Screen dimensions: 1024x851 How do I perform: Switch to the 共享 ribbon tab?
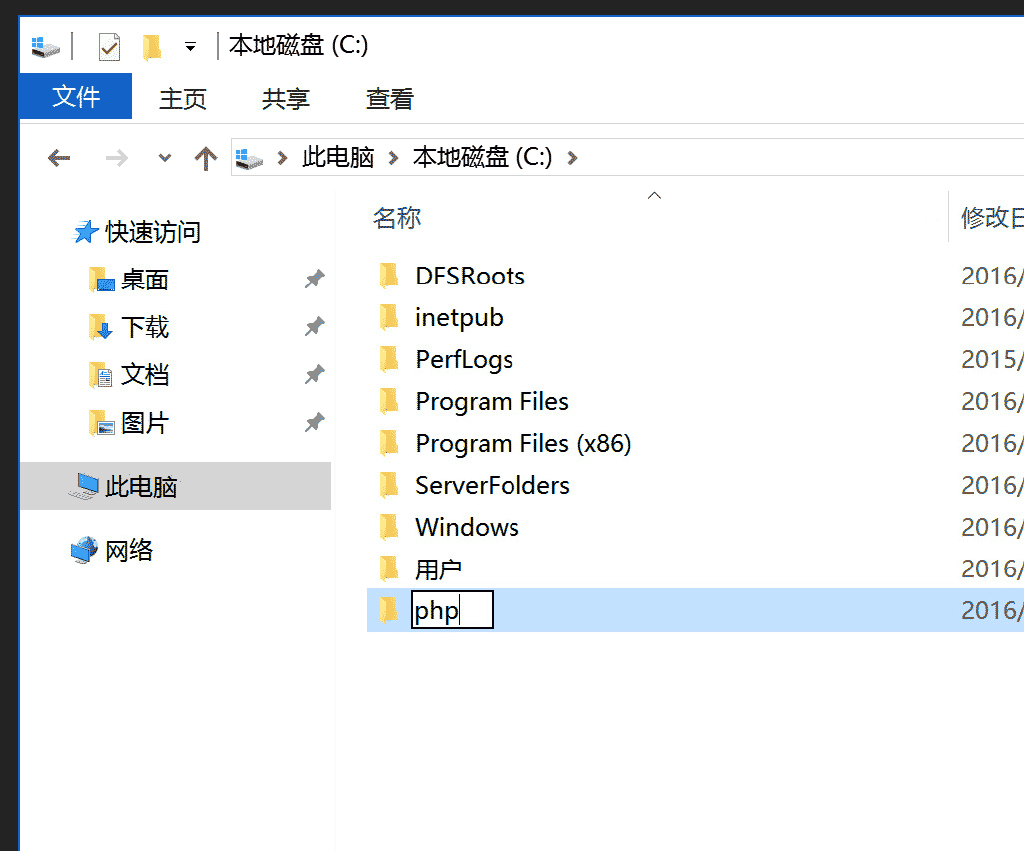[x=285, y=99]
